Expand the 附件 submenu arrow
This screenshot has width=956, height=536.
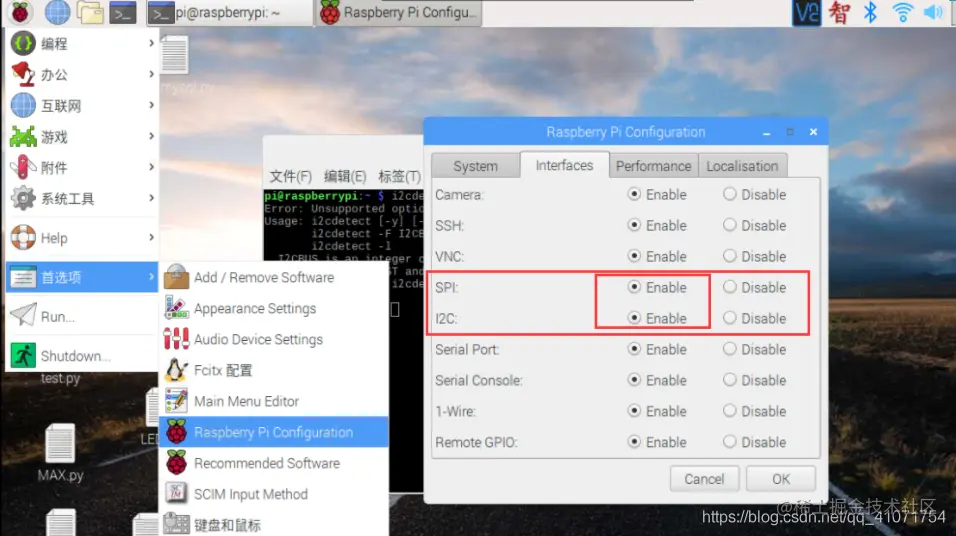[x=151, y=166]
